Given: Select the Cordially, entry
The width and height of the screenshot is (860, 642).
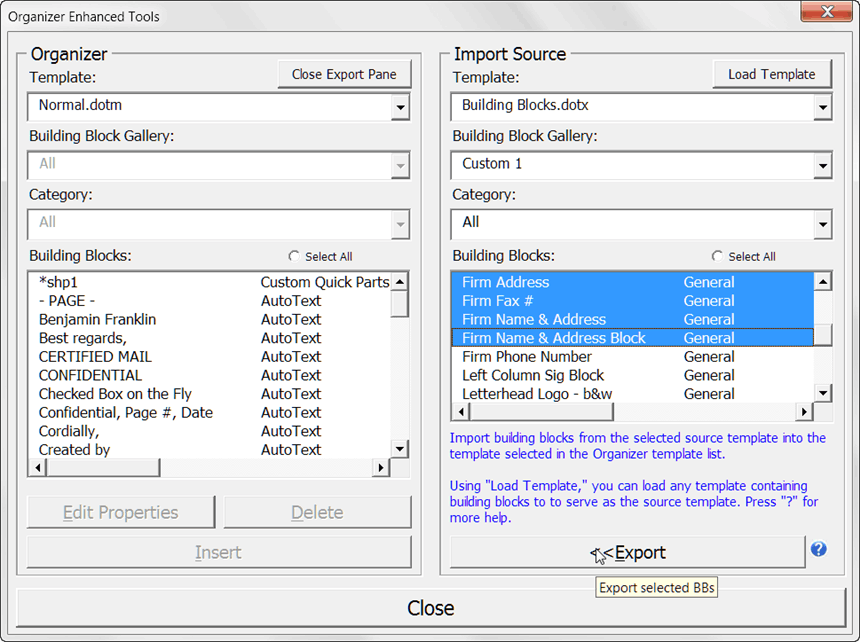Looking at the screenshot, I should [210, 431].
